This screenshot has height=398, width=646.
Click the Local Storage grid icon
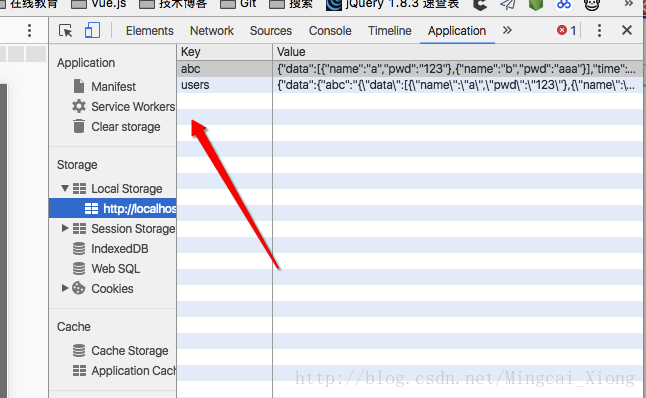coord(80,189)
